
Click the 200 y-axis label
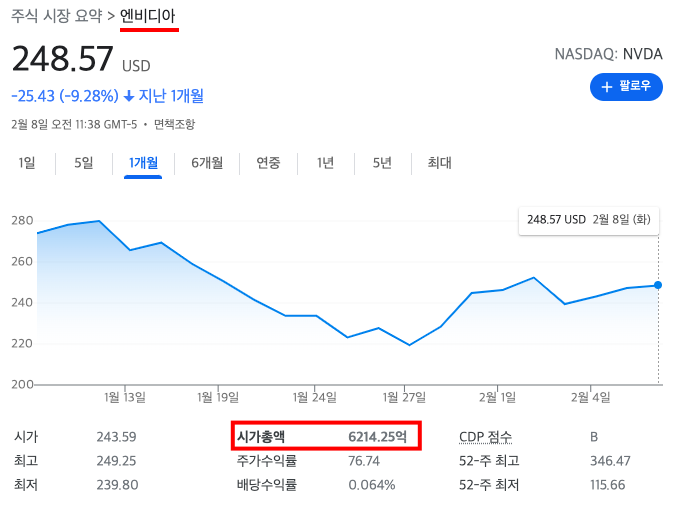[22, 384]
